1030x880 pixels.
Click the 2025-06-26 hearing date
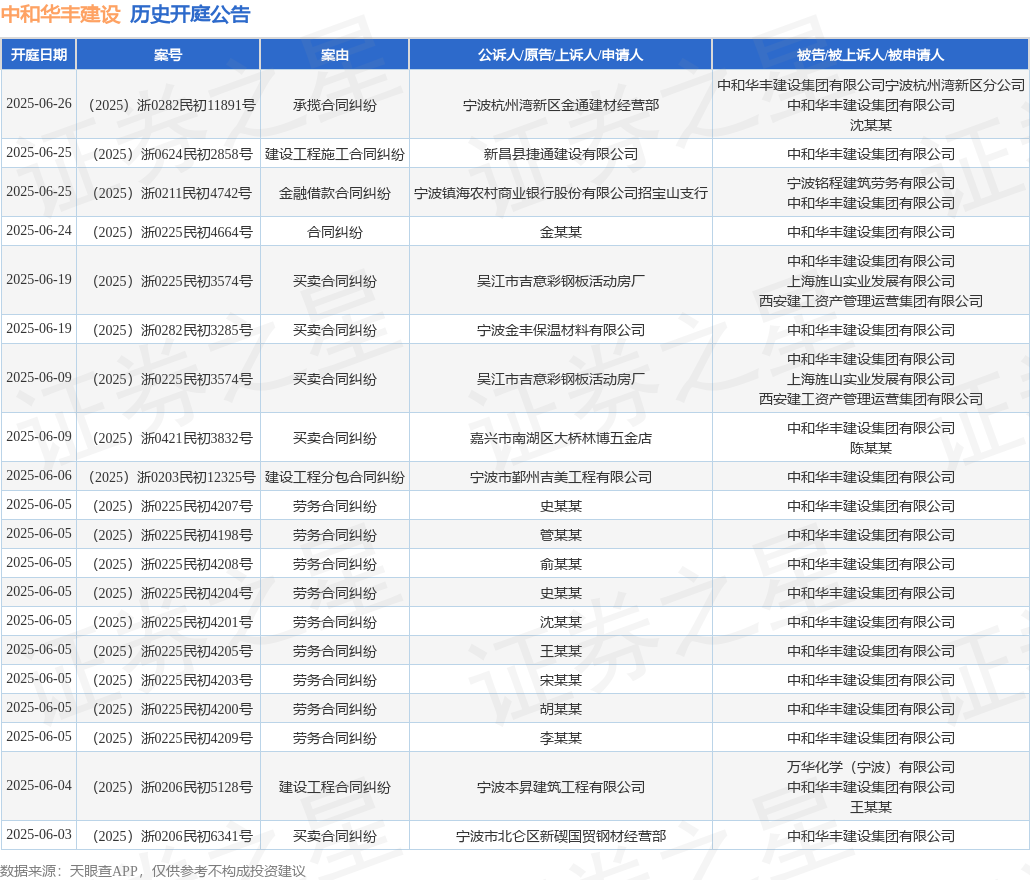coord(39,104)
